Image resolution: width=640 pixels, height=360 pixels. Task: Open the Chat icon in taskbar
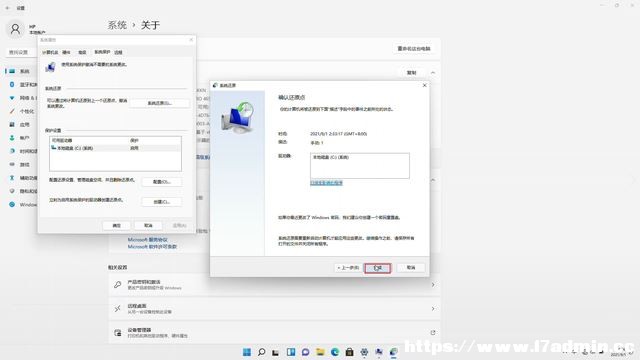coord(305,352)
